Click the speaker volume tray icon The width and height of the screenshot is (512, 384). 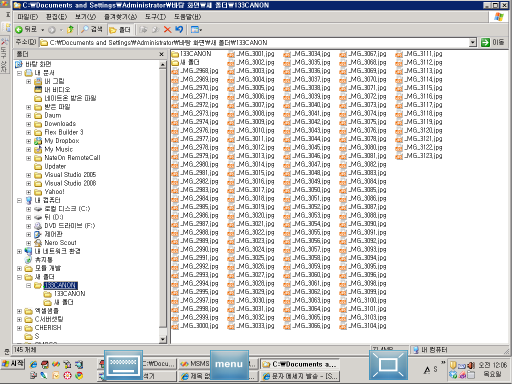pyautogui.click(x=471, y=366)
